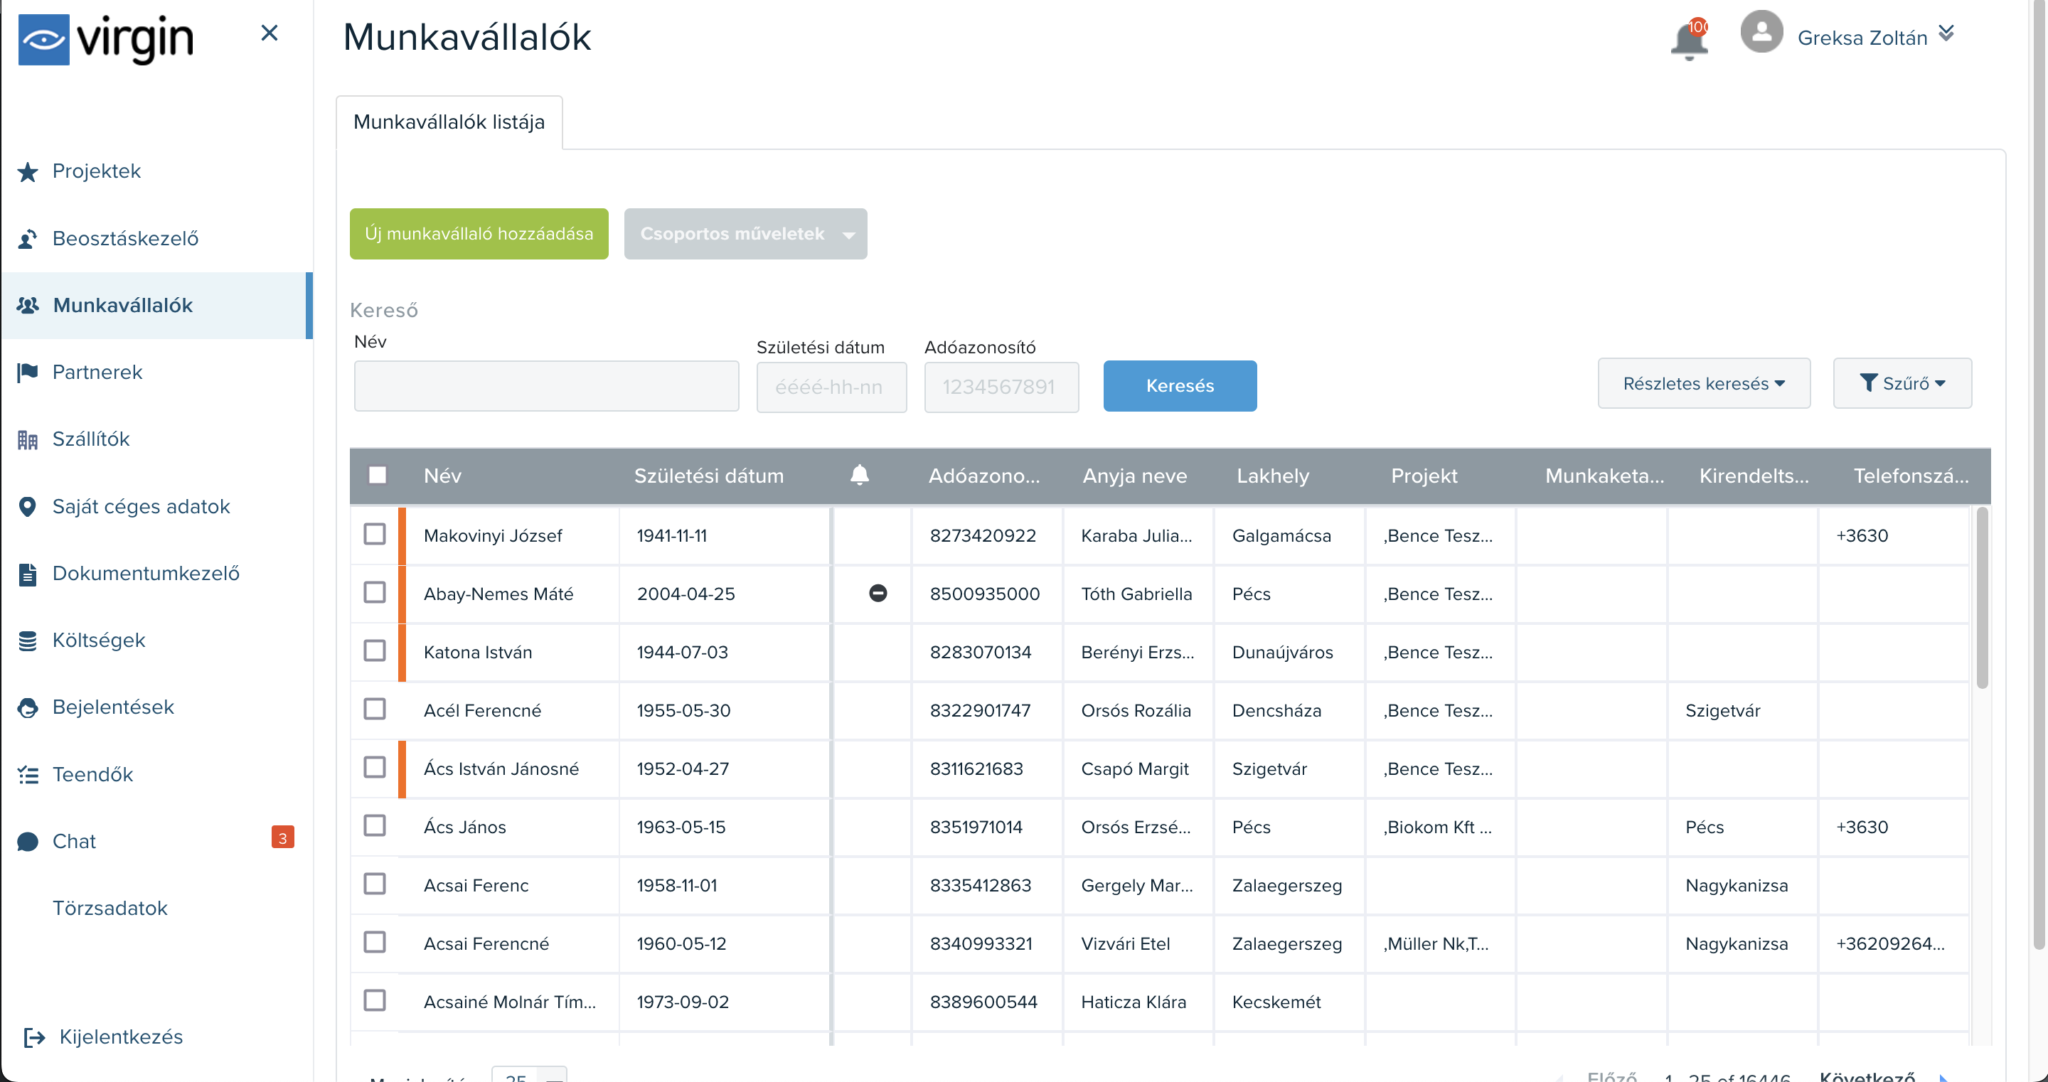Image resolution: width=2048 pixels, height=1082 pixels.
Task: Click the Chat bubble icon
Action: (x=28, y=842)
